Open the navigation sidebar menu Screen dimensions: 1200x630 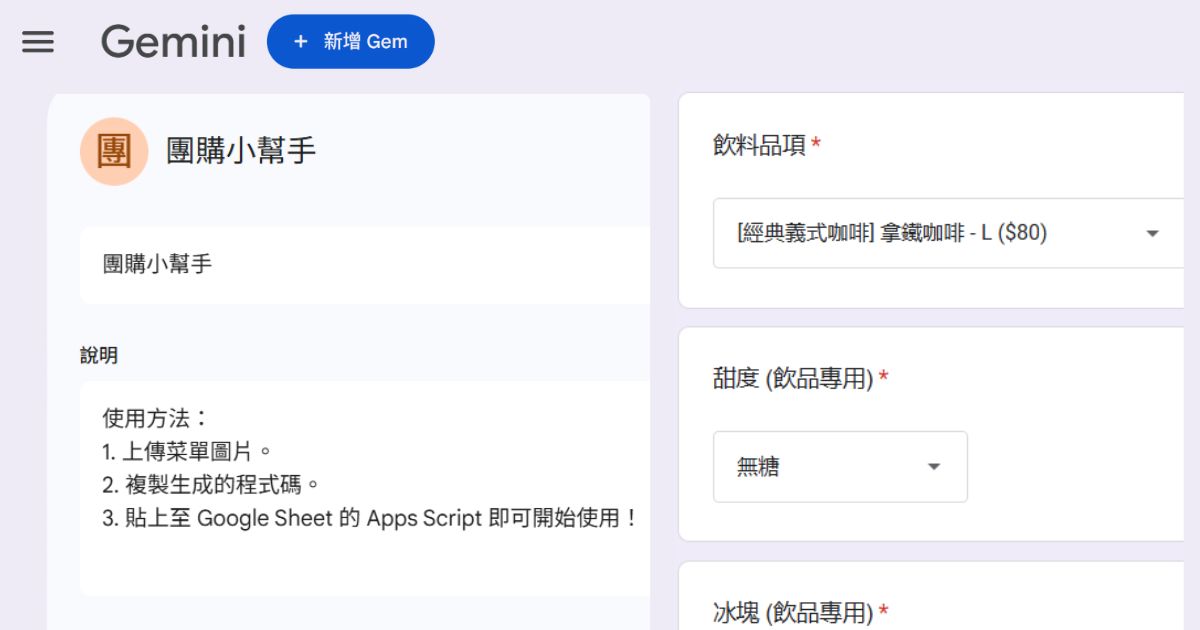pyautogui.click(x=38, y=42)
